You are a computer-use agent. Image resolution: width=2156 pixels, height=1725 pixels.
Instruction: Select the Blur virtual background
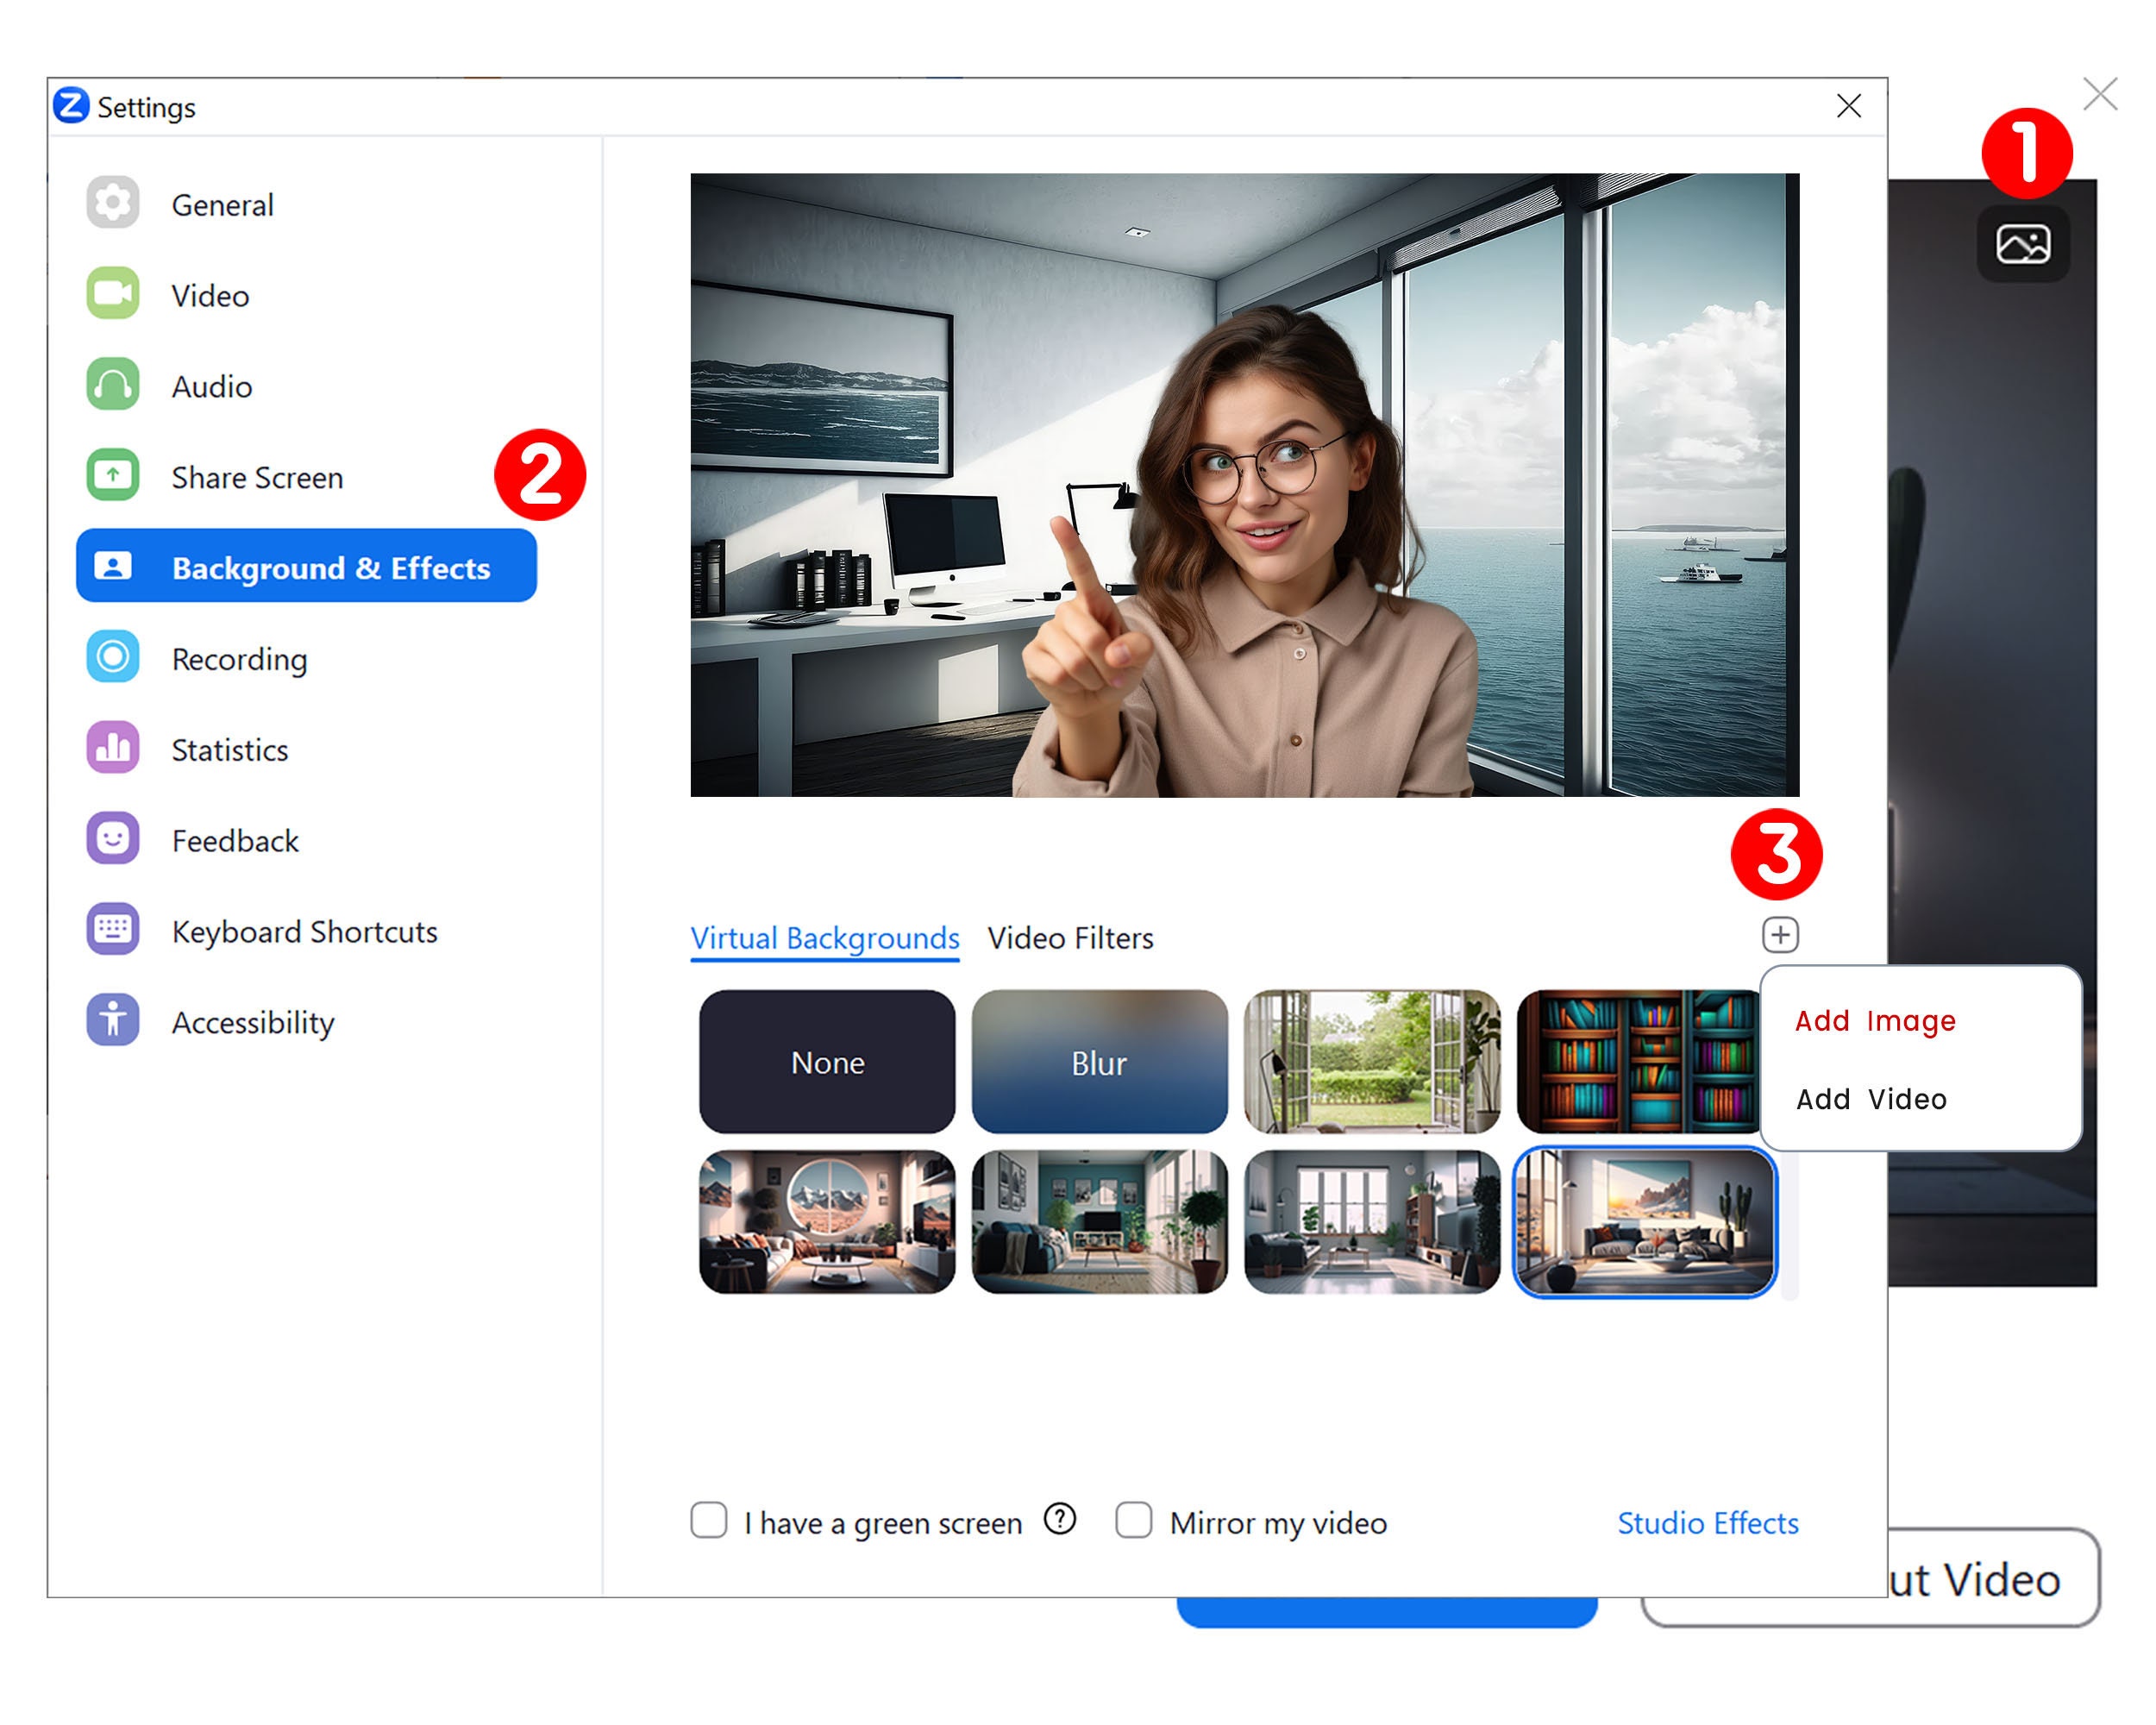(x=1100, y=1063)
